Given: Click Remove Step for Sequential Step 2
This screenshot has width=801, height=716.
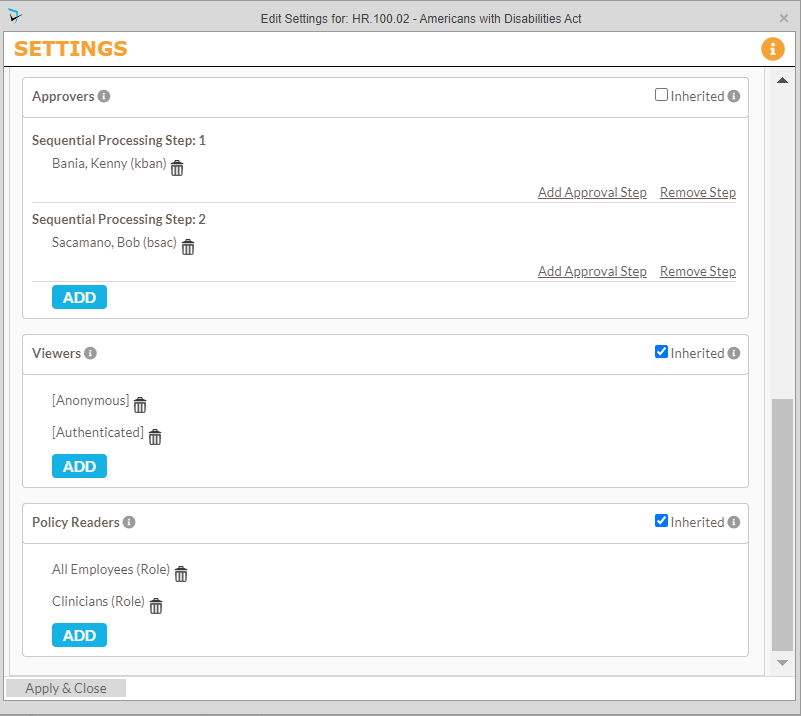Looking at the screenshot, I should coord(698,271).
